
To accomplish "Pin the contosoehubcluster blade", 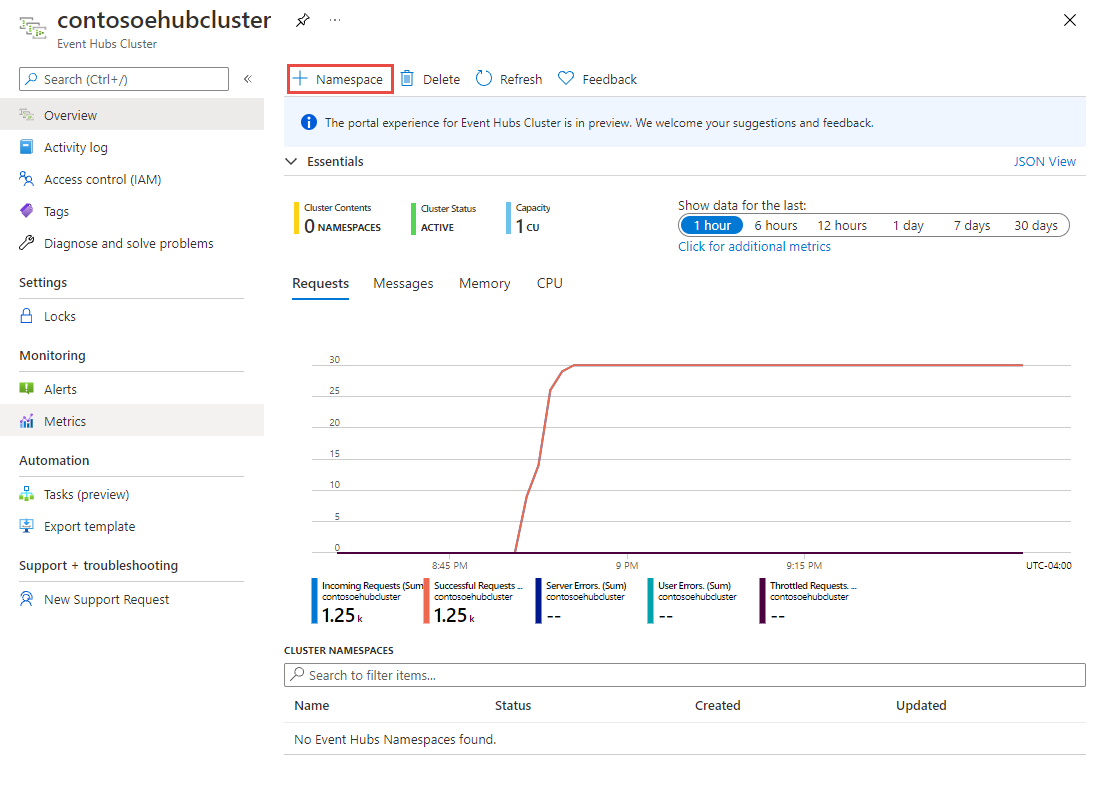I will 302,20.
